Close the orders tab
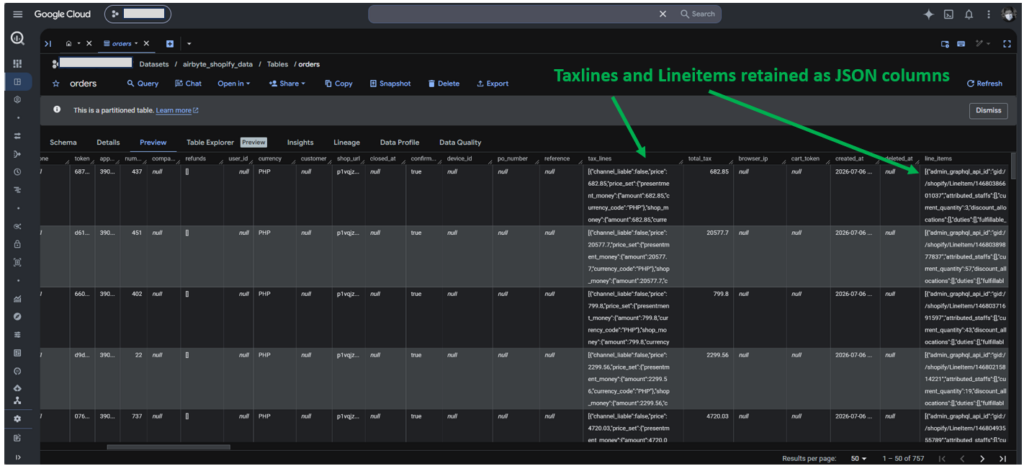 click(x=146, y=44)
